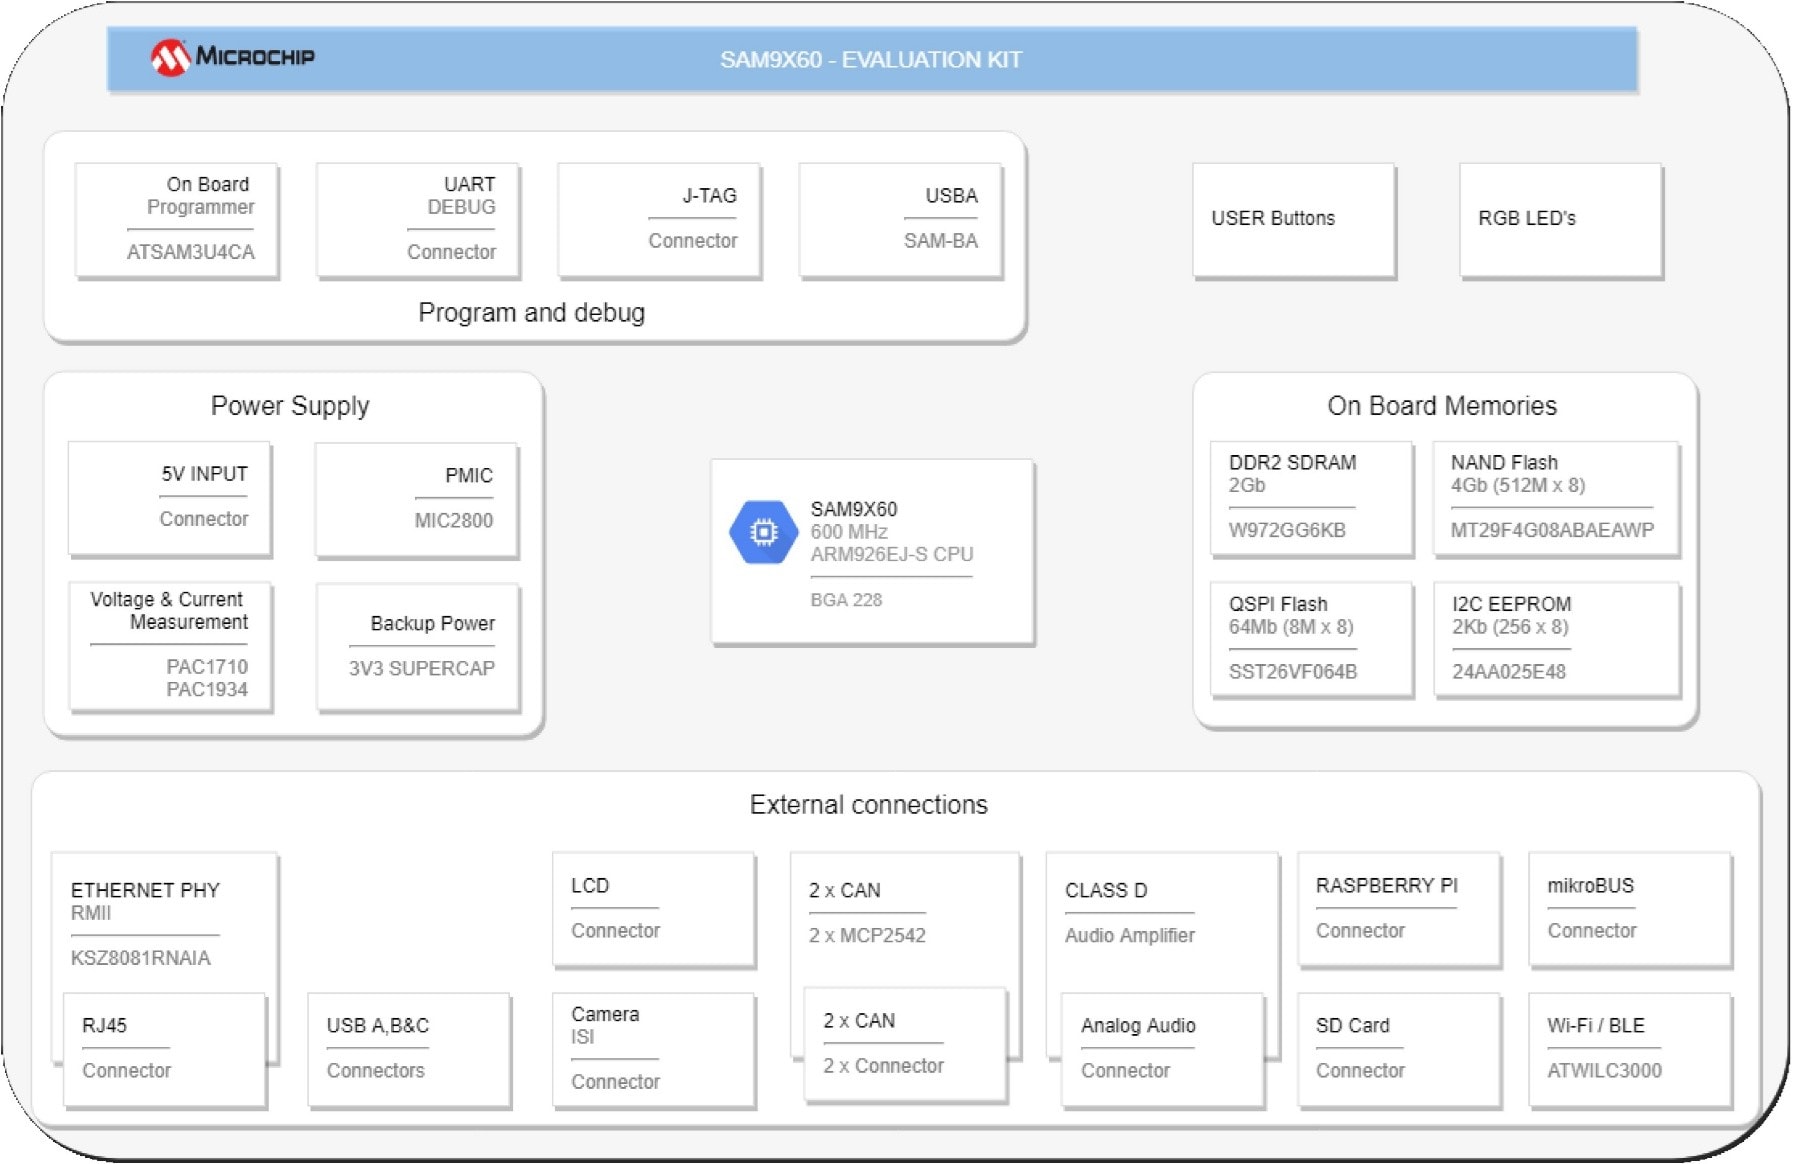Select the USBA SAM-BA block
The width and height of the screenshot is (1794, 1164).
(x=900, y=219)
